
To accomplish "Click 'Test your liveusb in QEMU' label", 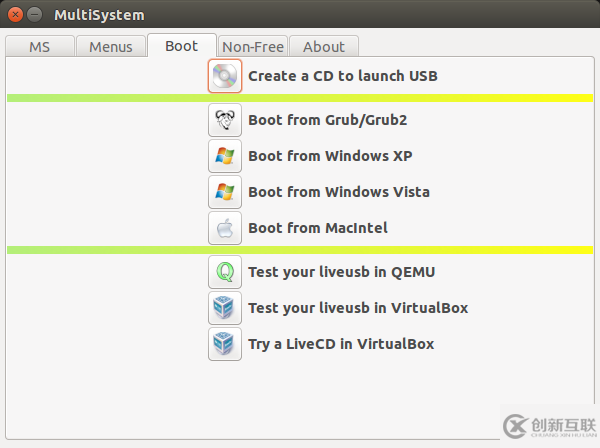I will click(342, 272).
